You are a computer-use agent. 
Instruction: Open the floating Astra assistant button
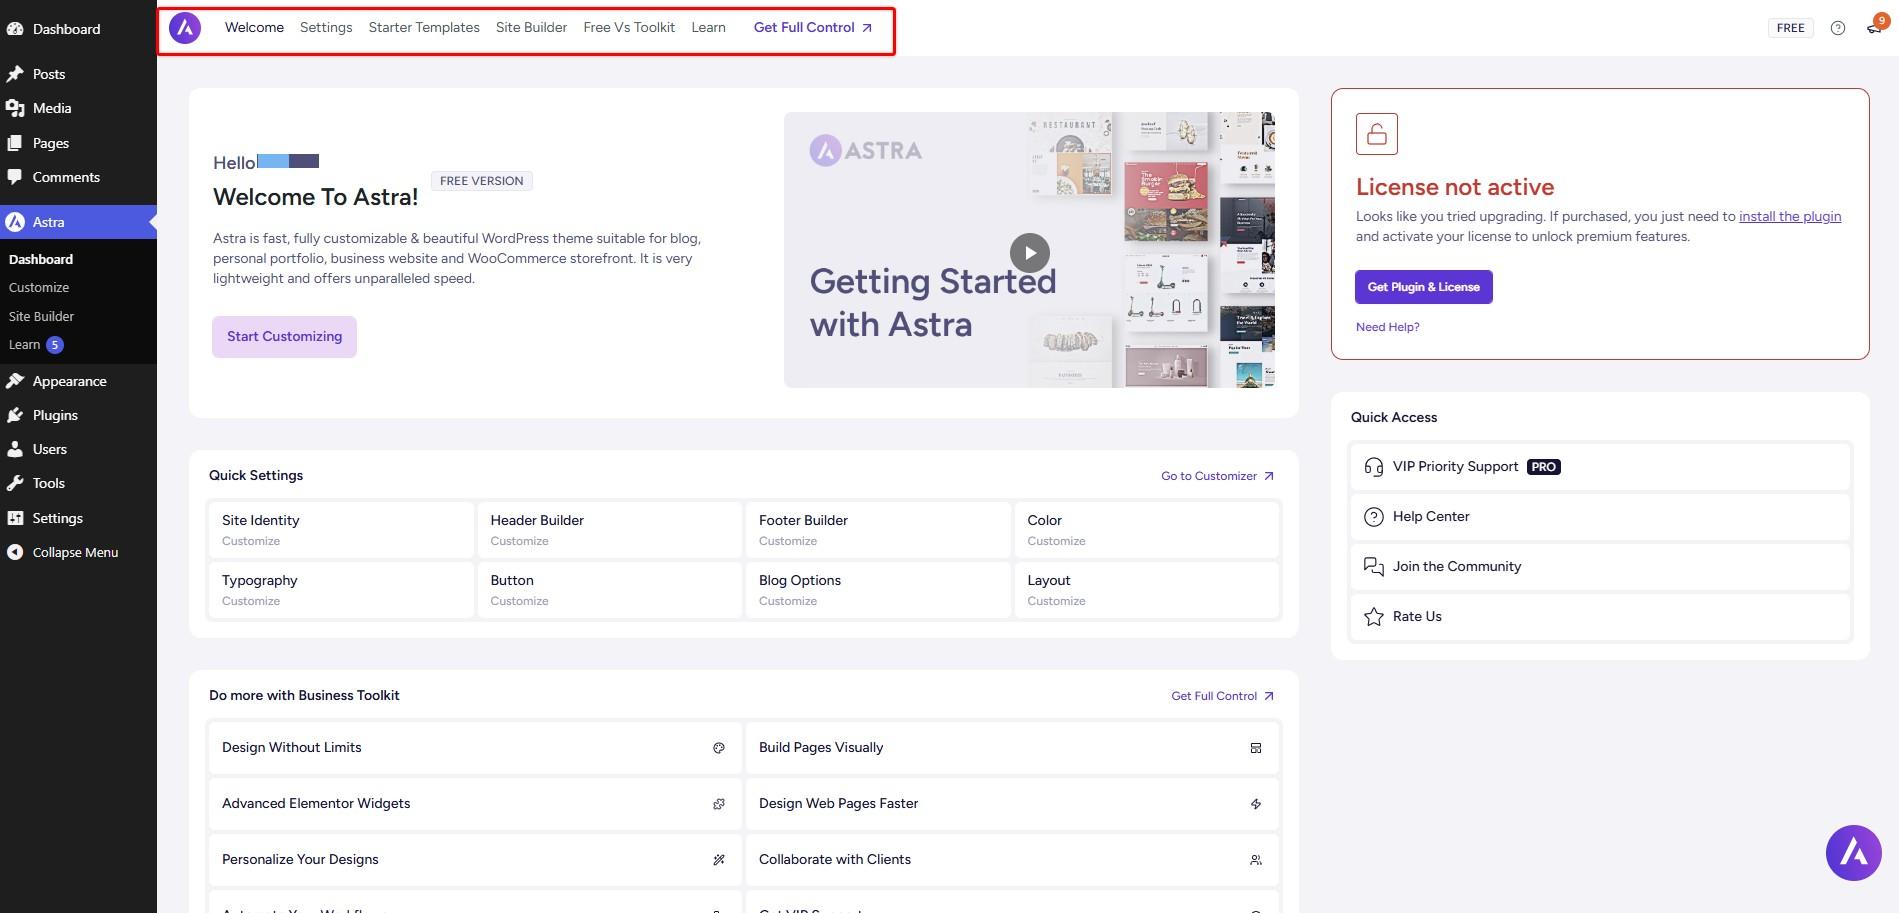pos(1854,853)
